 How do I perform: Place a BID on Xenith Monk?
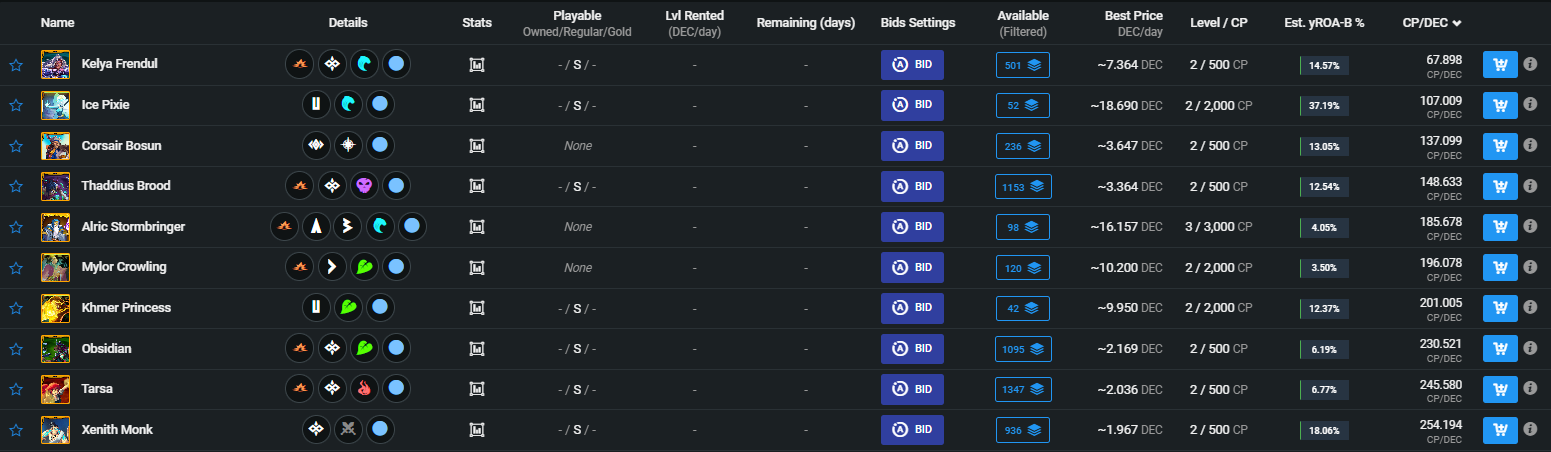tap(912, 430)
